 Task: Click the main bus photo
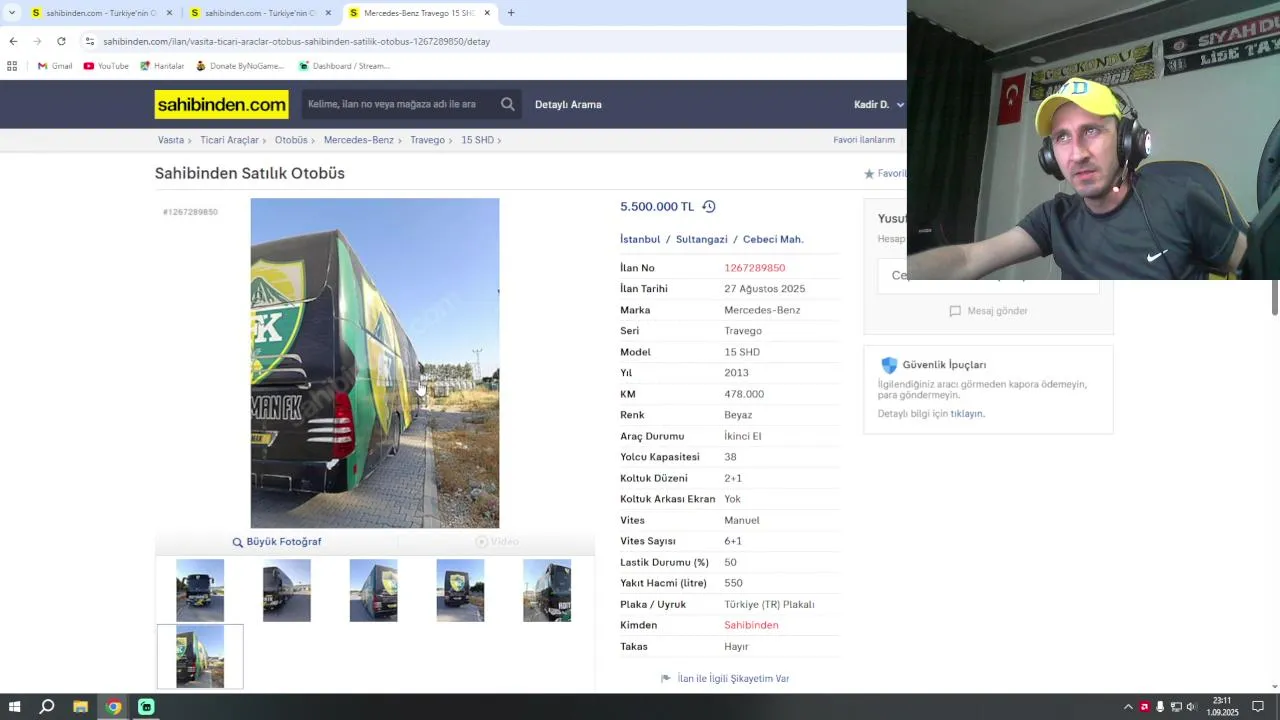375,363
